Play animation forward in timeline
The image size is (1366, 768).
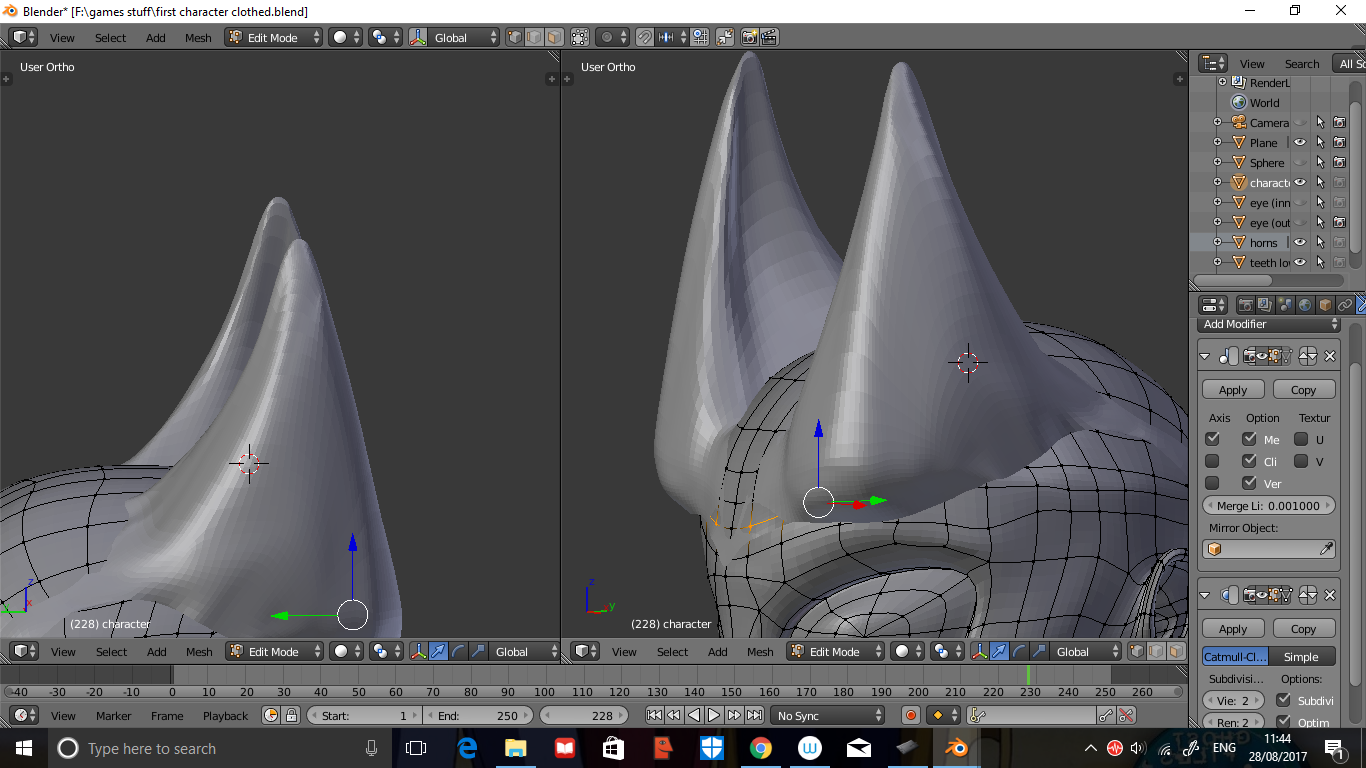714,715
